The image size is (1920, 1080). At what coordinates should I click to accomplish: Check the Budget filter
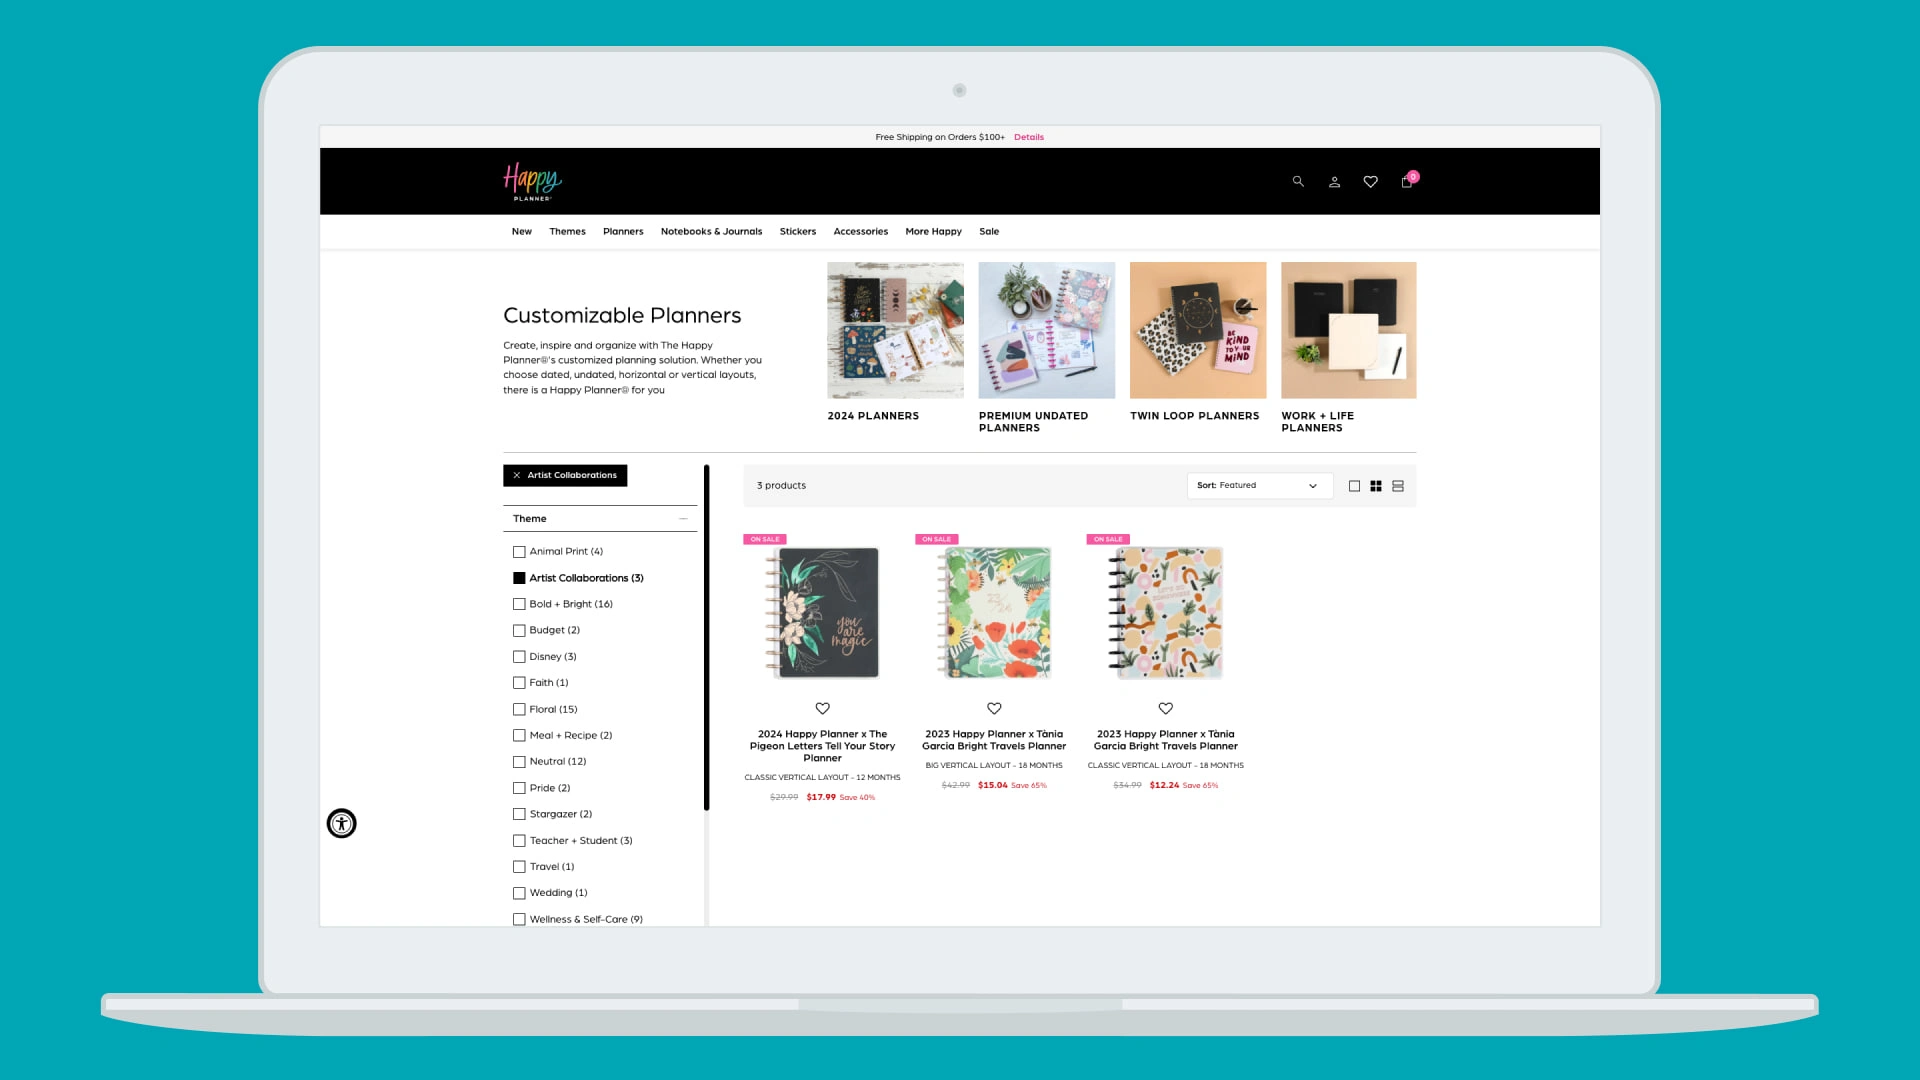[x=519, y=630]
